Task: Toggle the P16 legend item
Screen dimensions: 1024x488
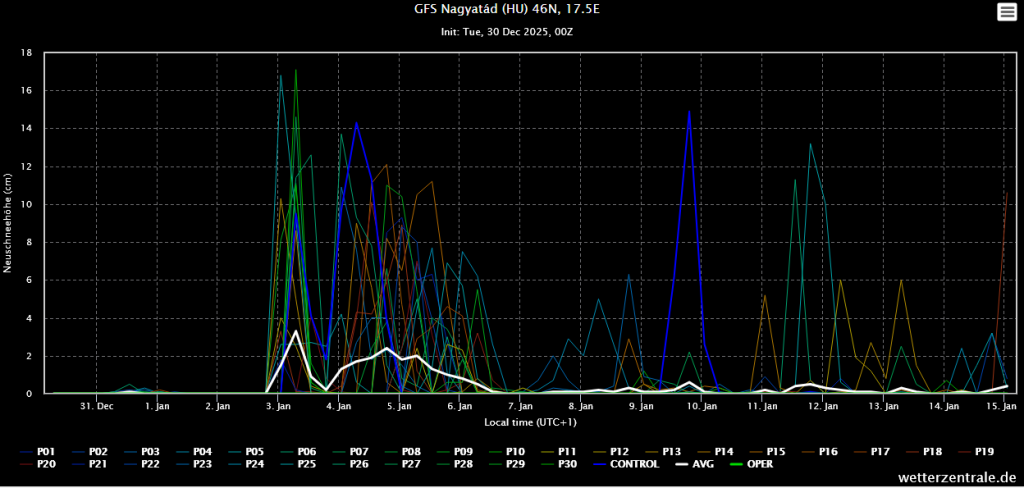Action: [x=826, y=452]
